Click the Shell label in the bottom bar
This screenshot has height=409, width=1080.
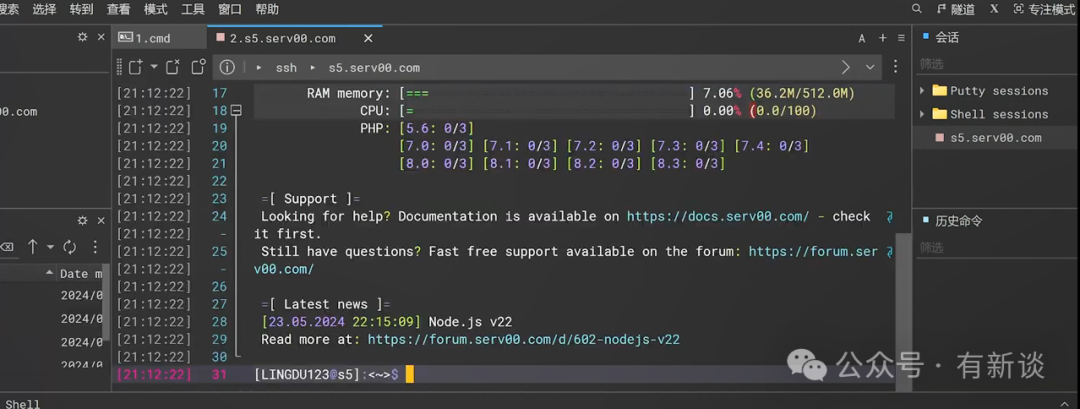pos(22,404)
